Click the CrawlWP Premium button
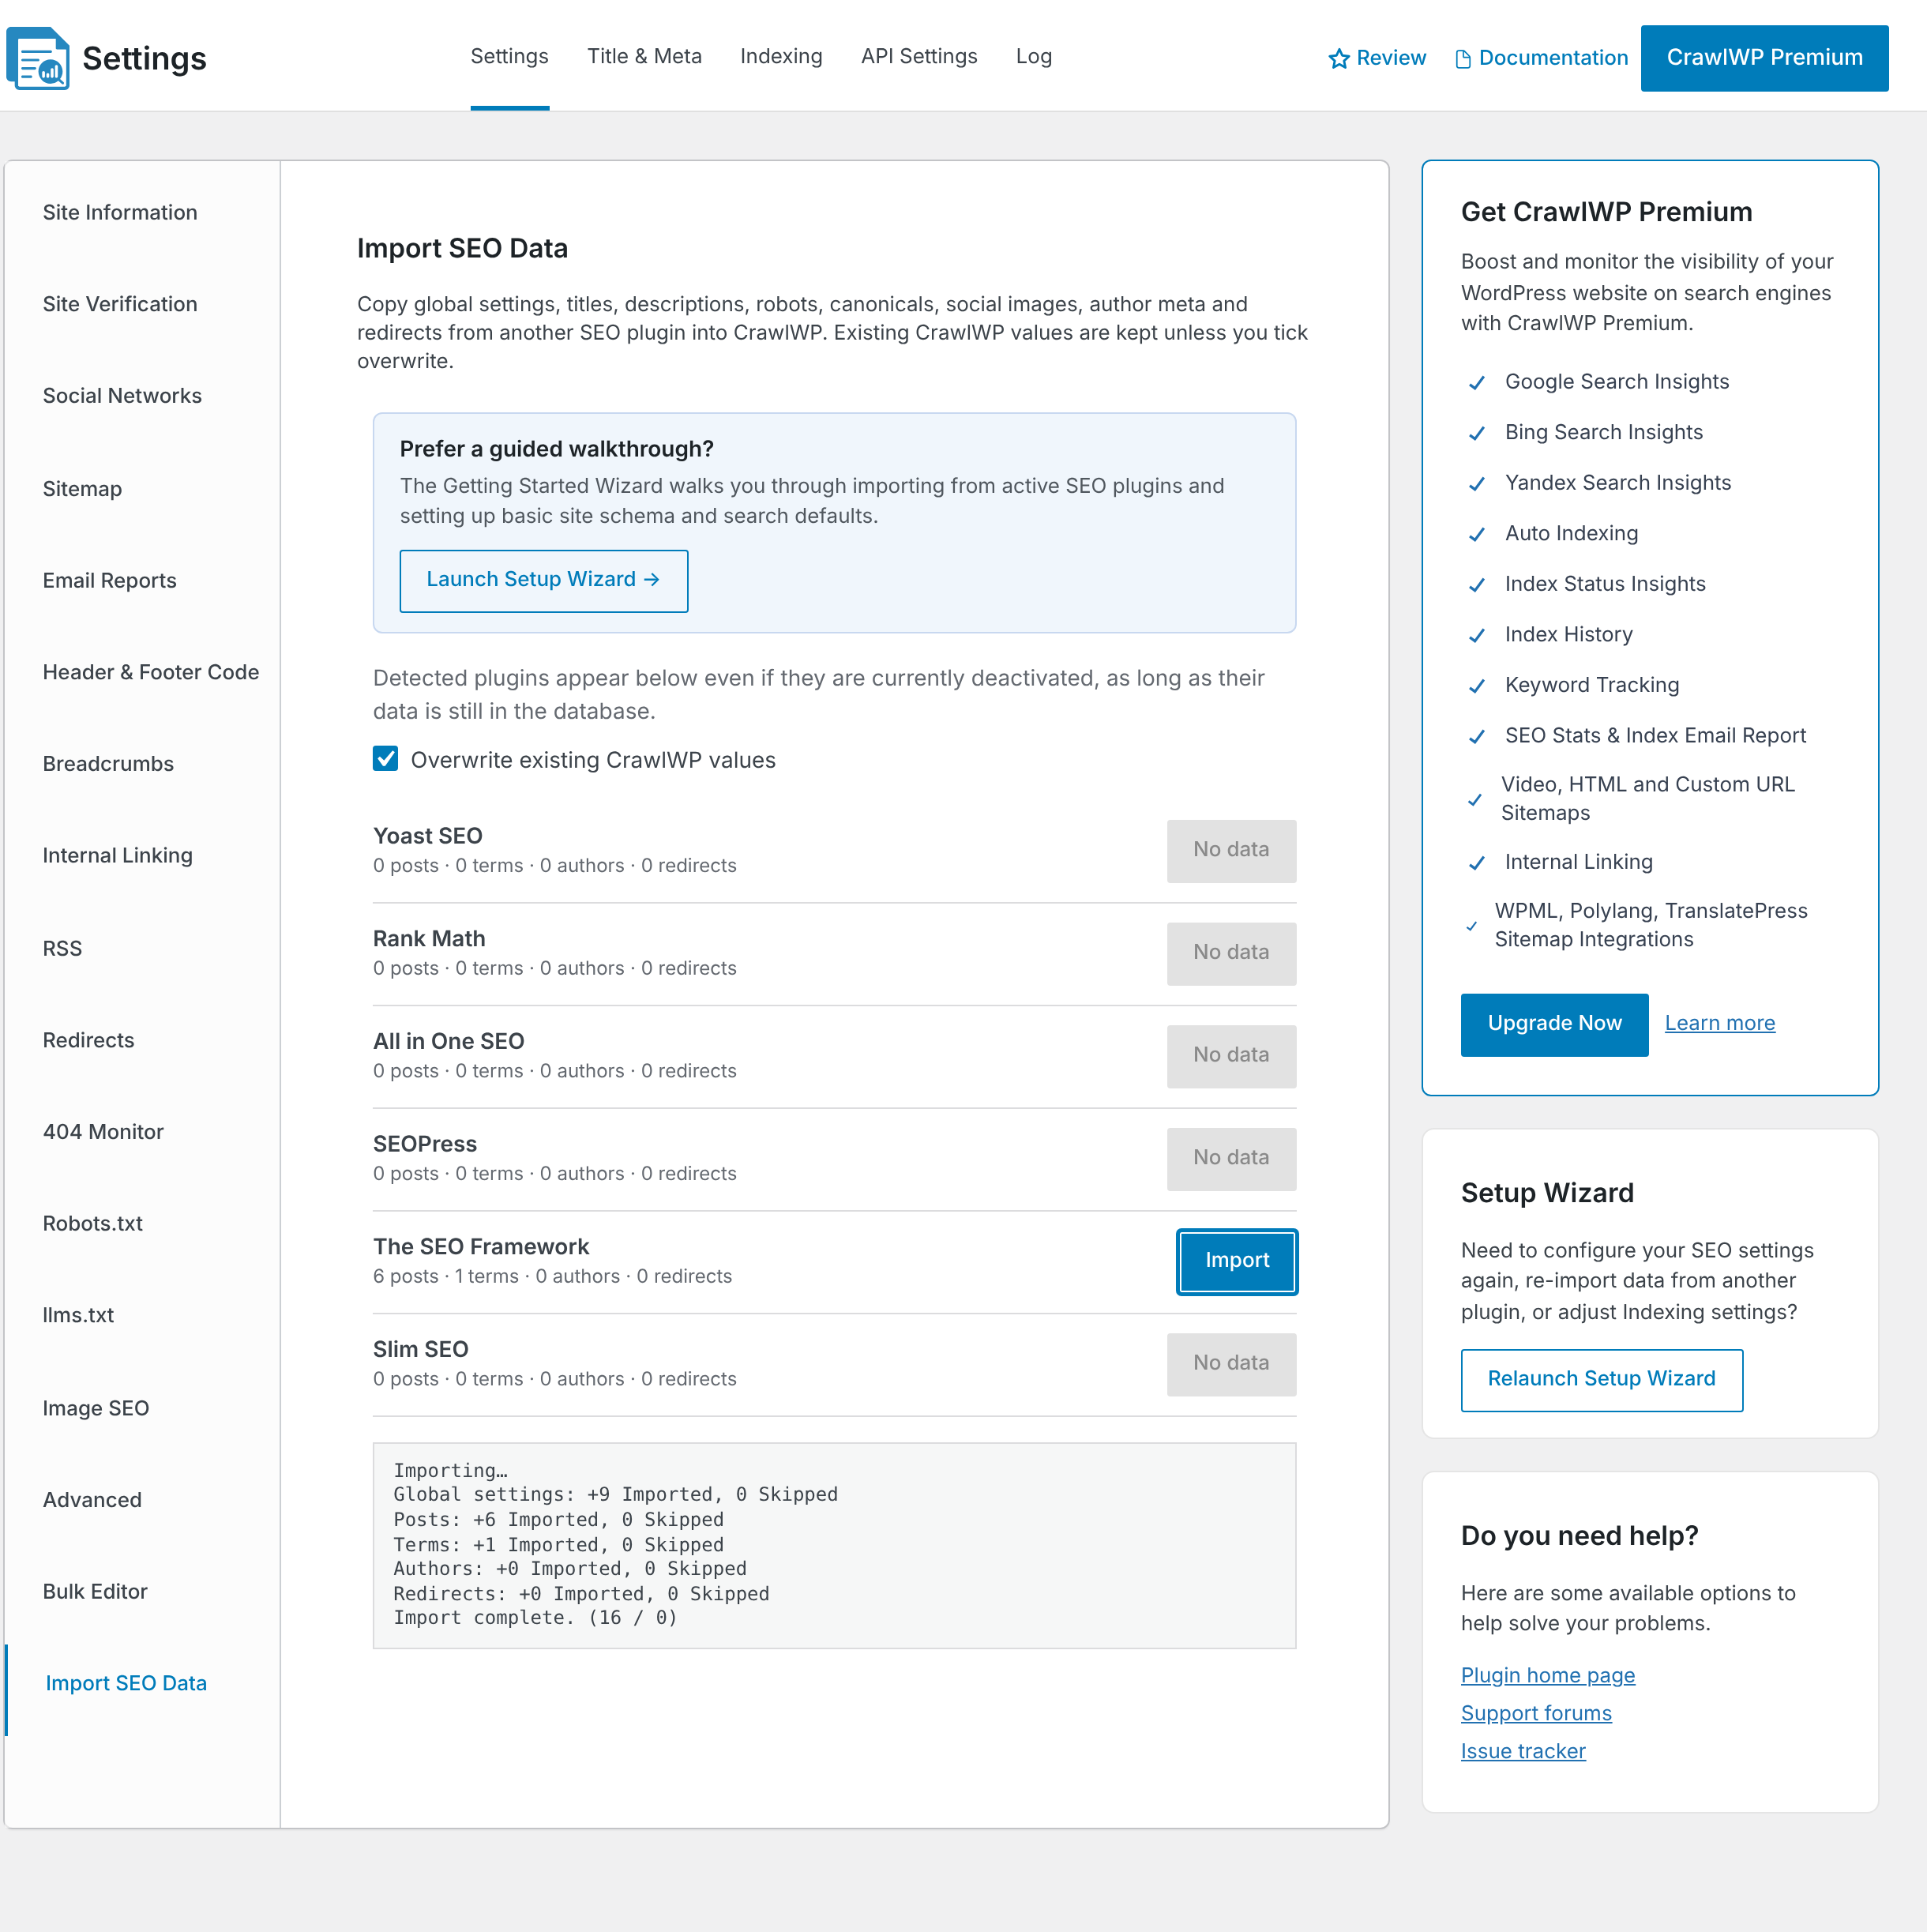The height and width of the screenshot is (1932, 1927). [x=1764, y=58]
